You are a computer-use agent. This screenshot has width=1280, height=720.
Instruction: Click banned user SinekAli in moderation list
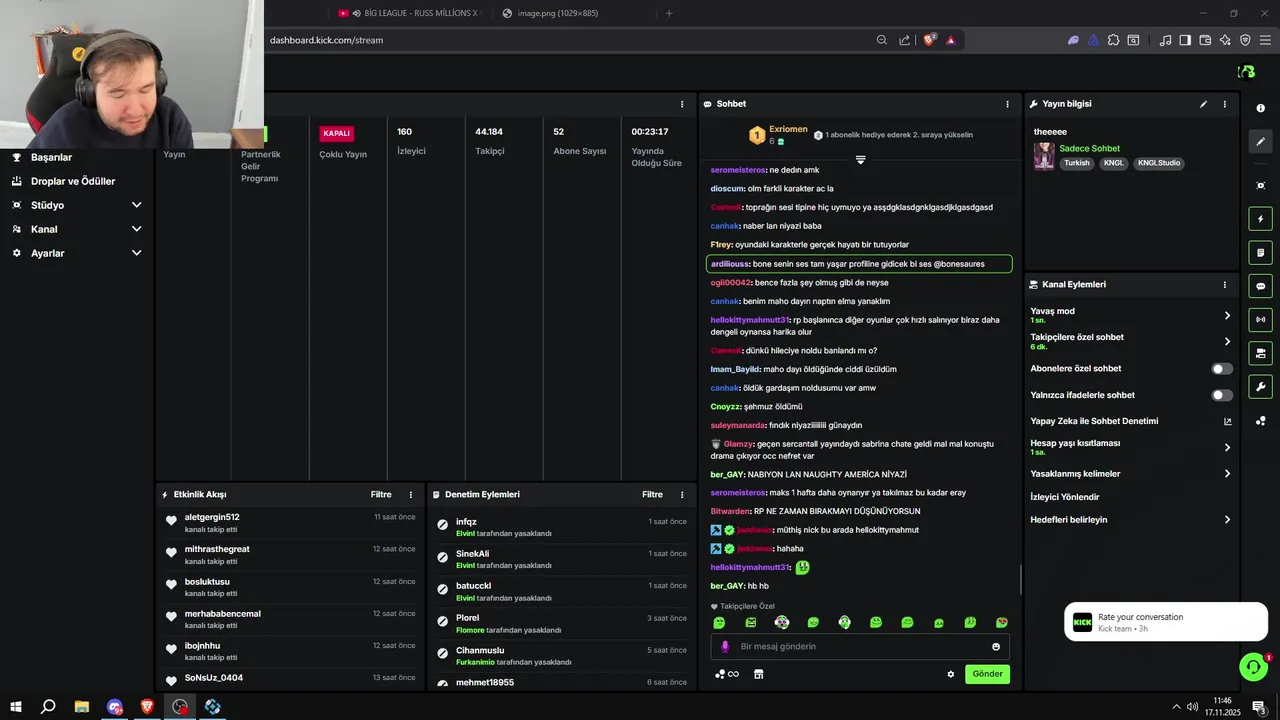pos(473,554)
